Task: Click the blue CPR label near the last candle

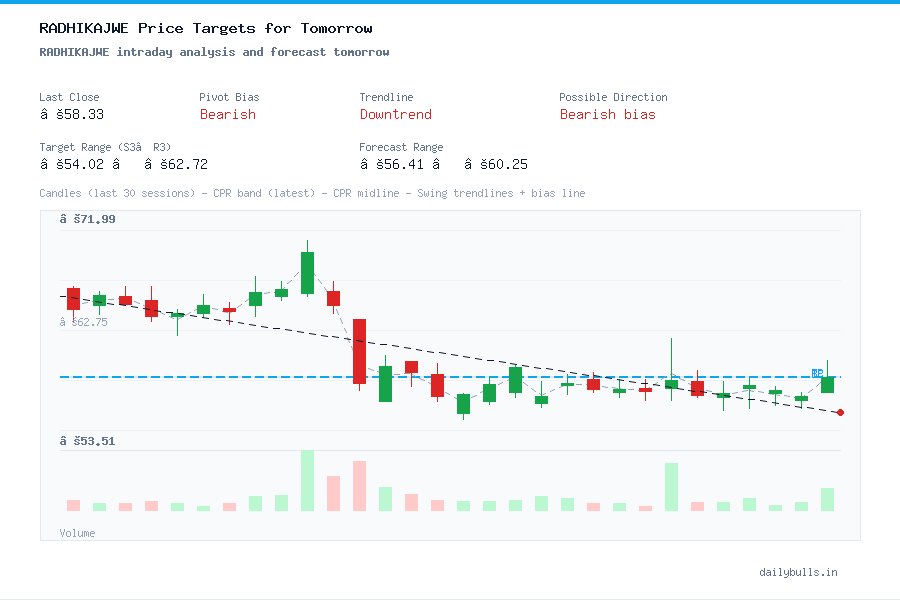Action: (817, 373)
